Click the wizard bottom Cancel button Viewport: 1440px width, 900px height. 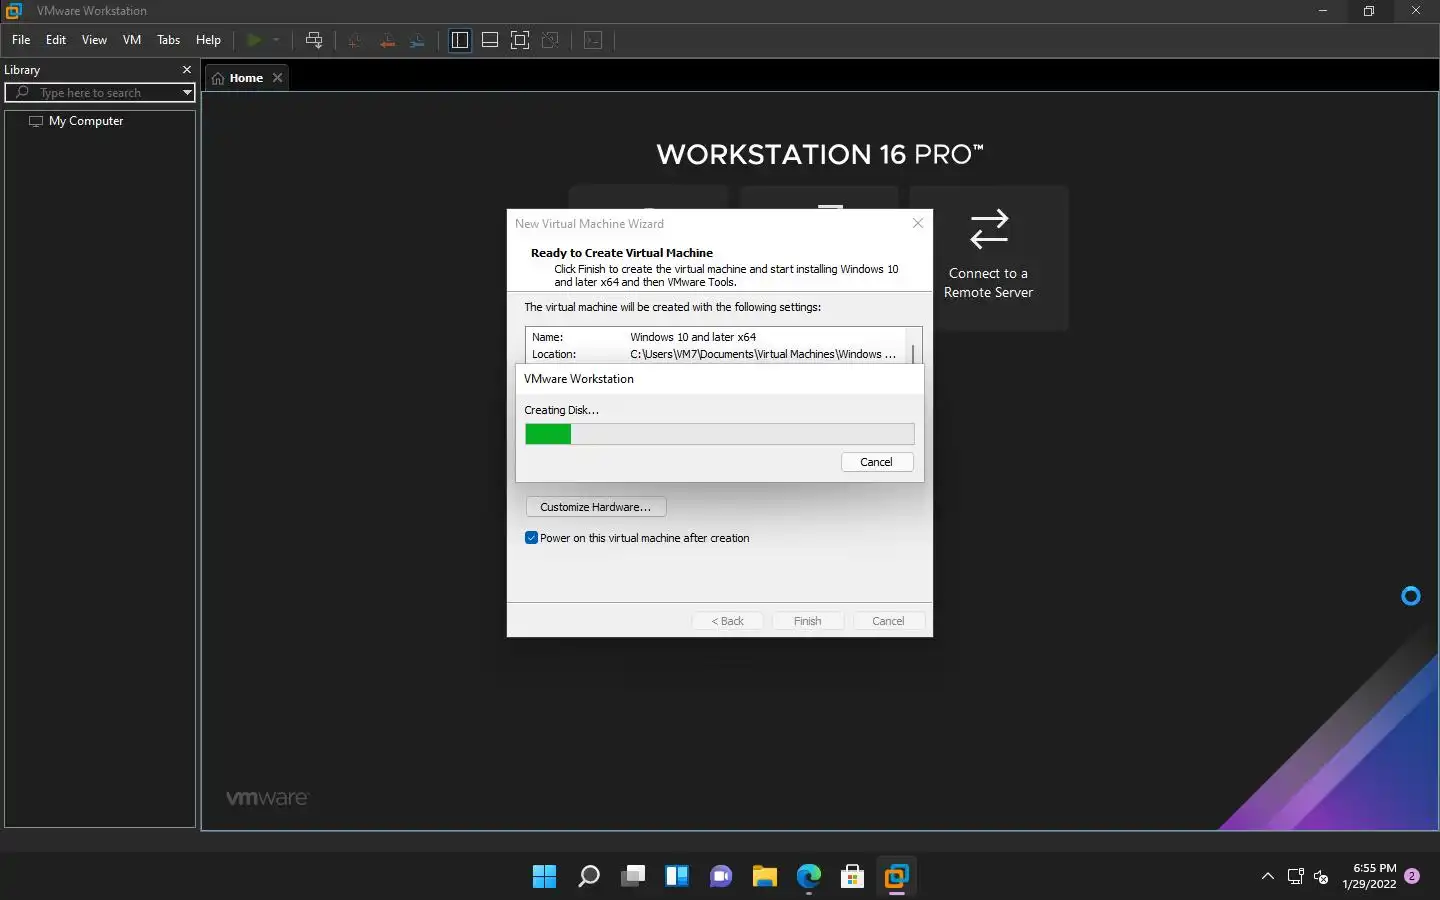coord(888,621)
